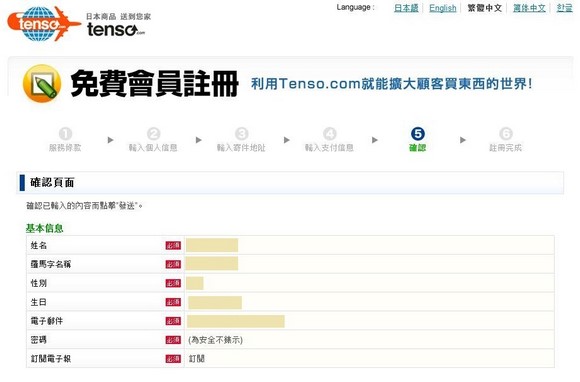Viewport: 580px width, 382px height.
Task: Click the active step 5 確認 circle
Action: click(418, 133)
